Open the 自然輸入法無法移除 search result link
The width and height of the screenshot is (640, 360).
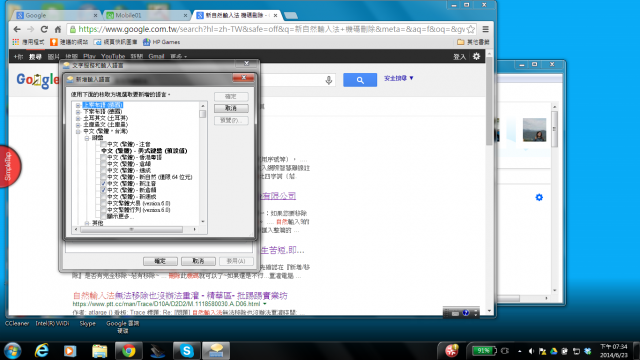click(180, 296)
